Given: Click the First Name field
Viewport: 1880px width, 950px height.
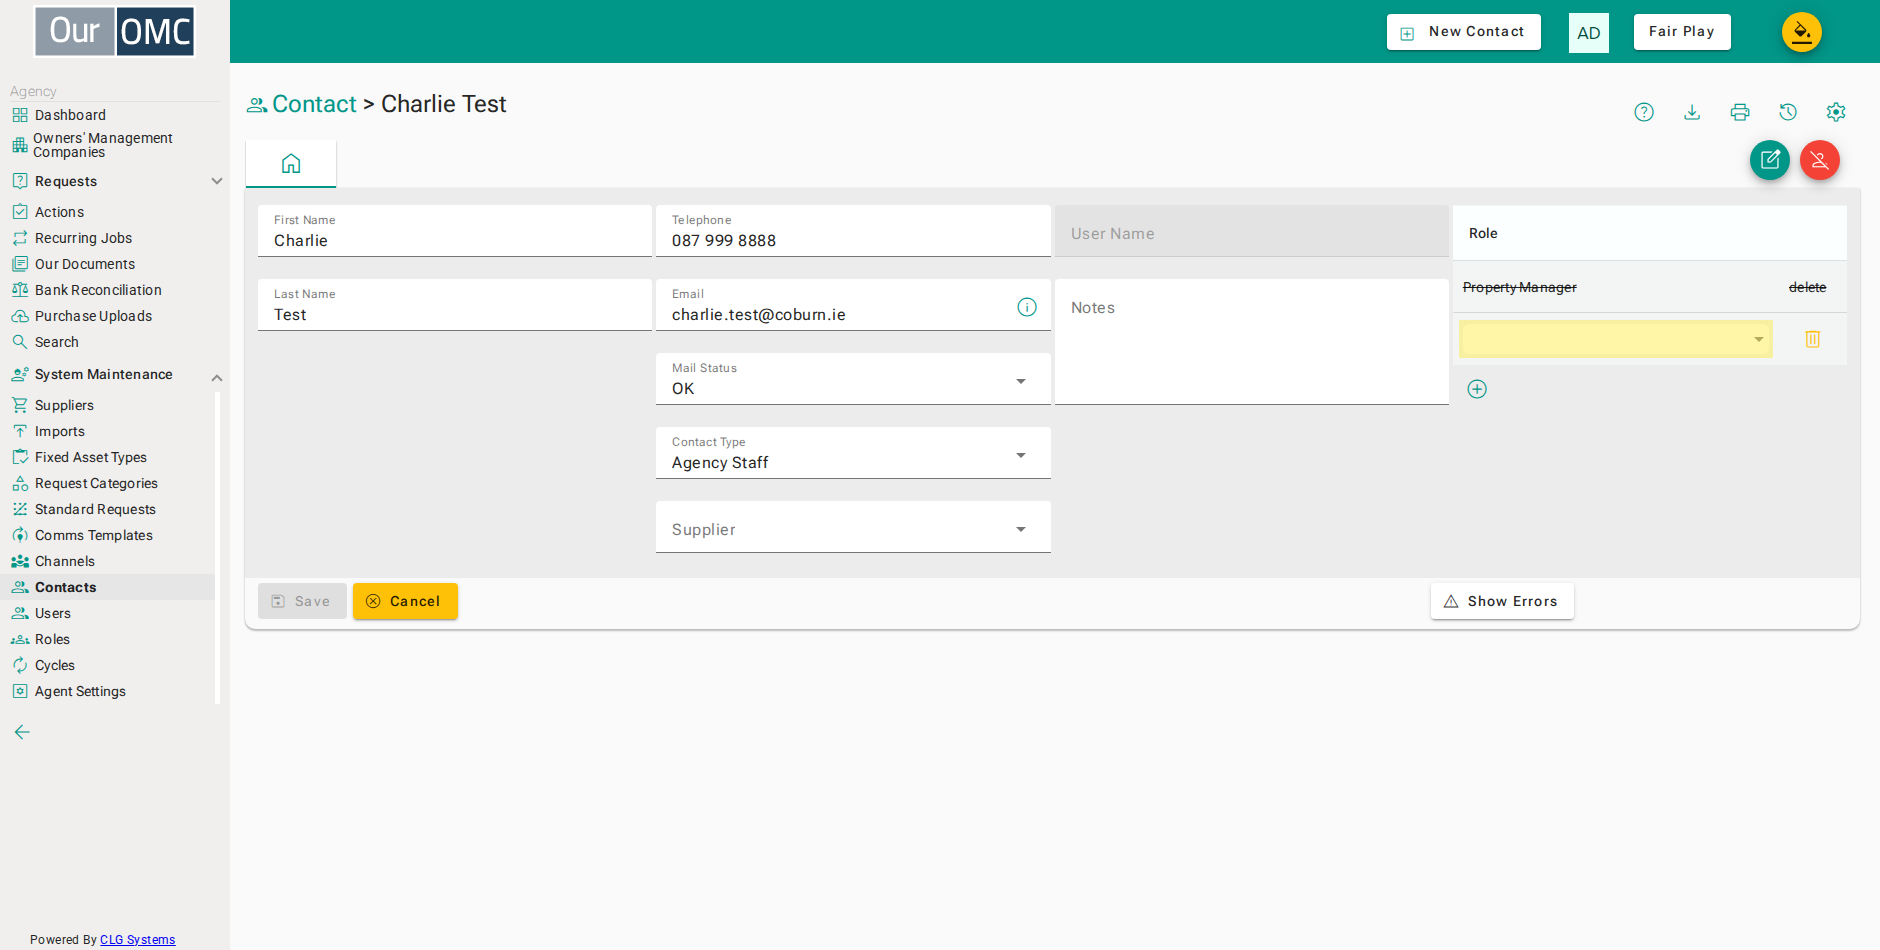Looking at the screenshot, I should pos(455,231).
